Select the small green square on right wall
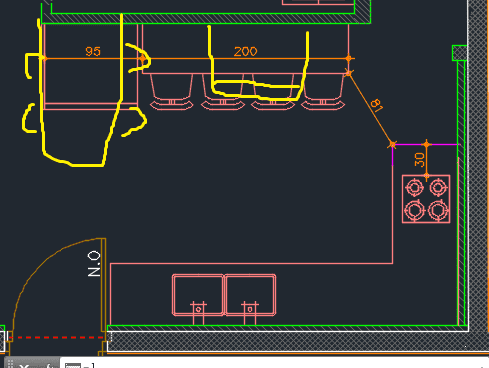This screenshot has height=368, width=489. [459, 53]
